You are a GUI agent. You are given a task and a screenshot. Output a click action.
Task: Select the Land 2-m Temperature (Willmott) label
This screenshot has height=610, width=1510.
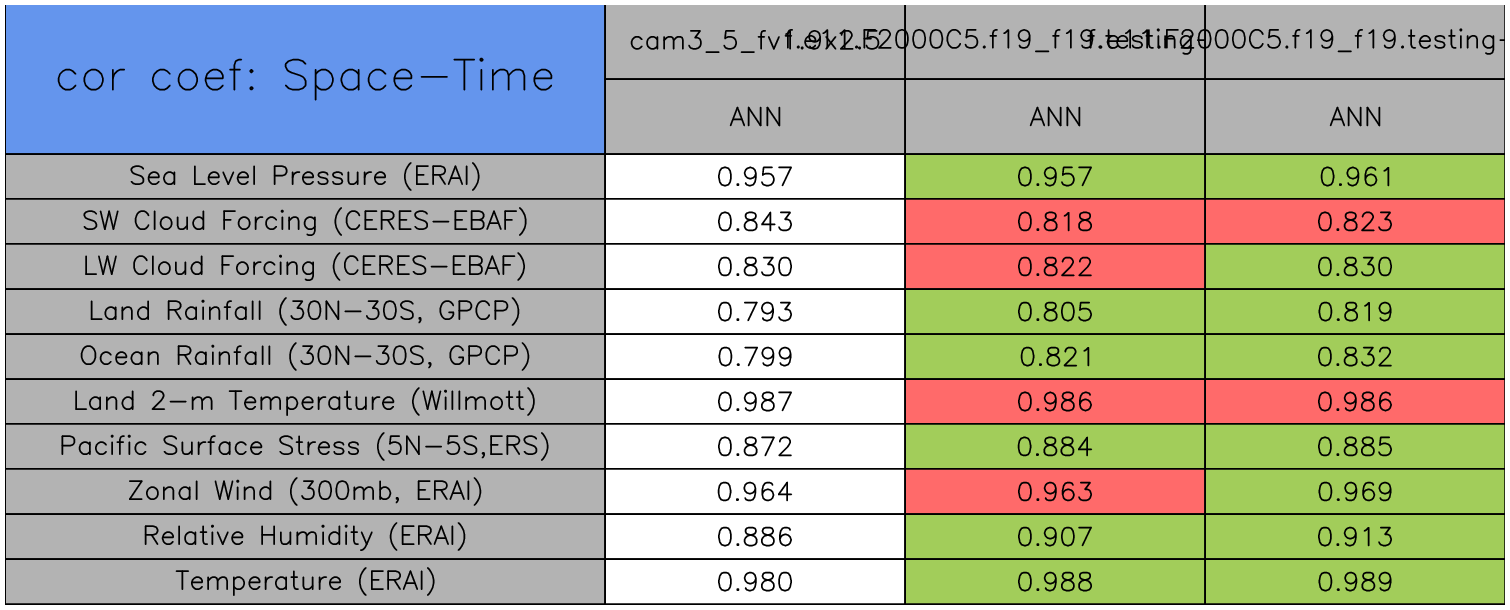(x=305, y=402)
